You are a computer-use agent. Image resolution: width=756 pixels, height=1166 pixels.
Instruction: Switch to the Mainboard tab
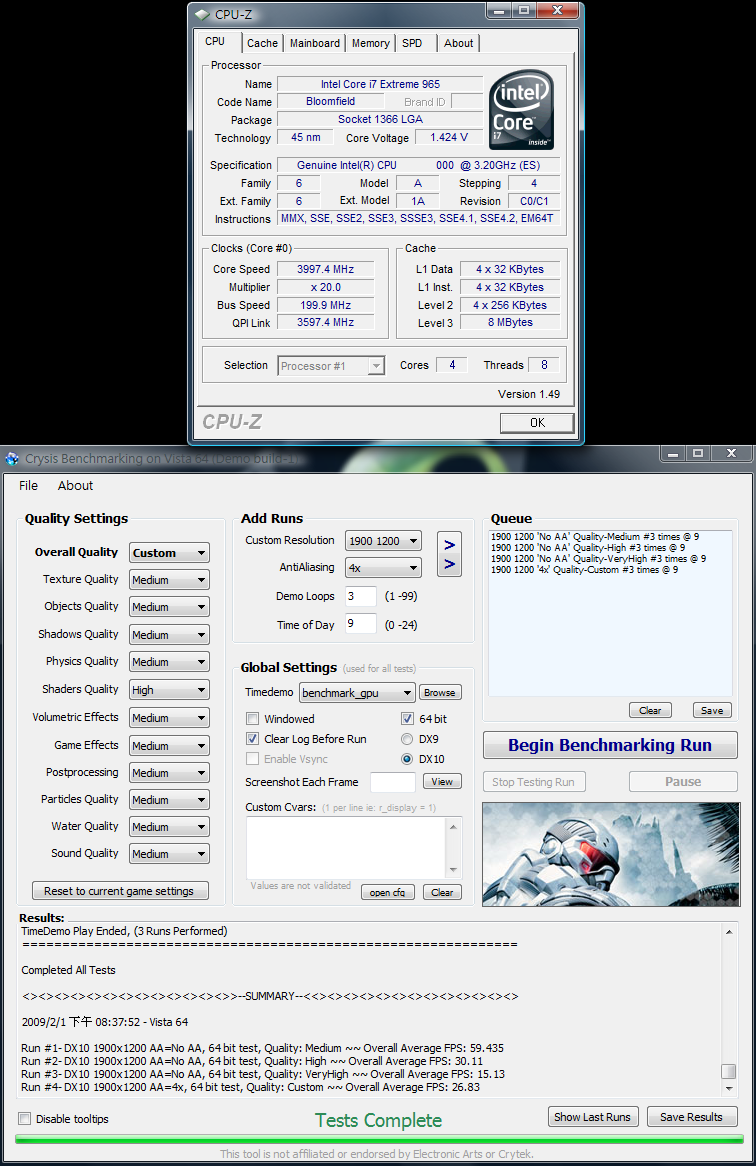click(x=315, y=43)
